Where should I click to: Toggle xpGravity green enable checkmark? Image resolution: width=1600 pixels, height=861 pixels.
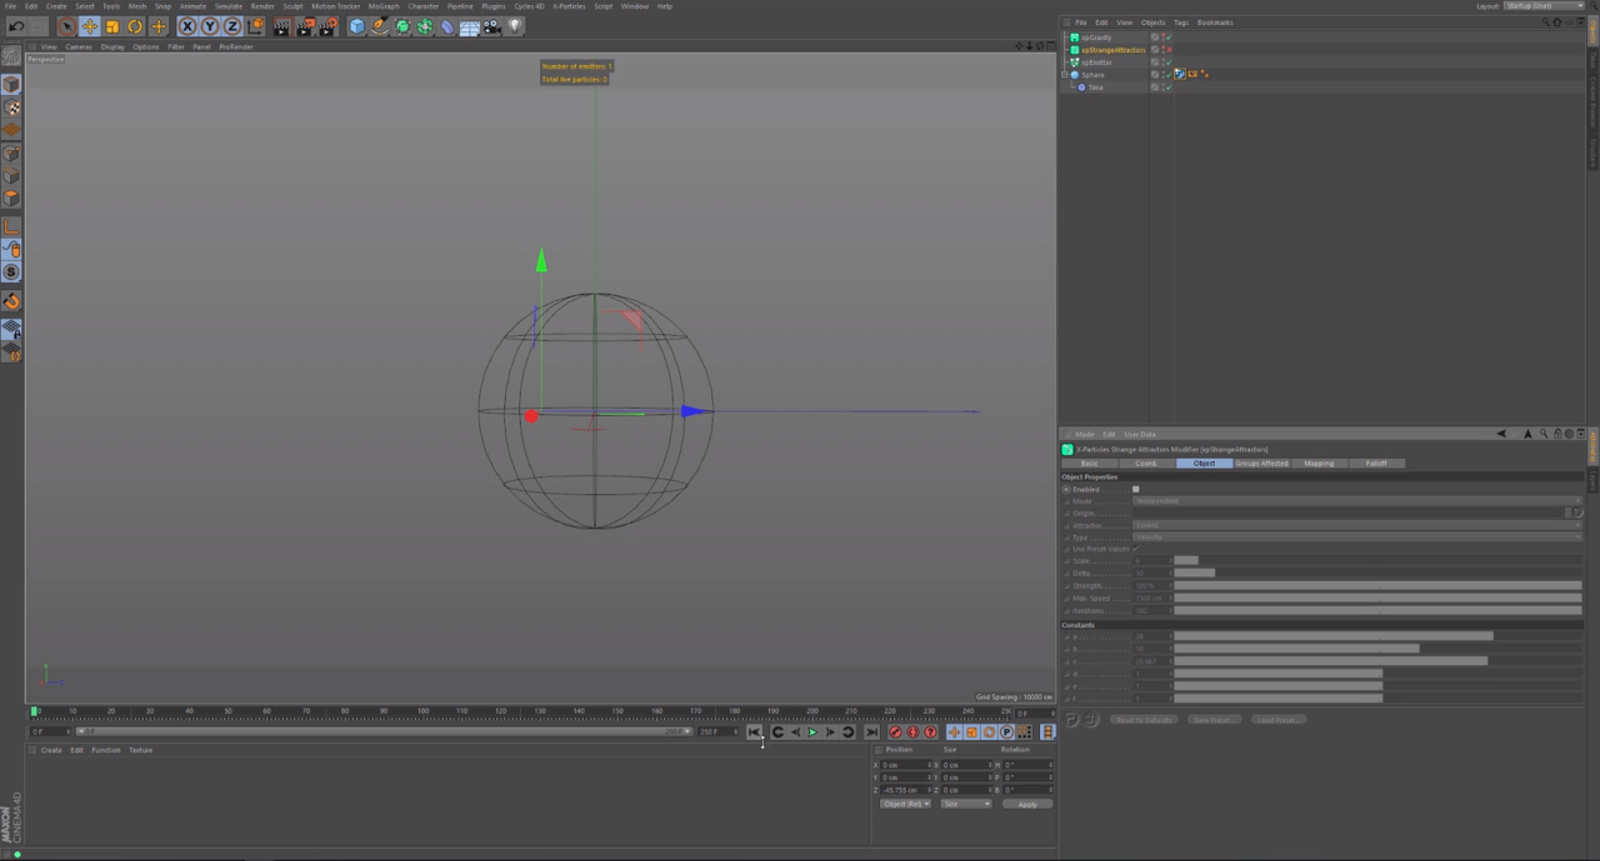[x=1168, y=37]
